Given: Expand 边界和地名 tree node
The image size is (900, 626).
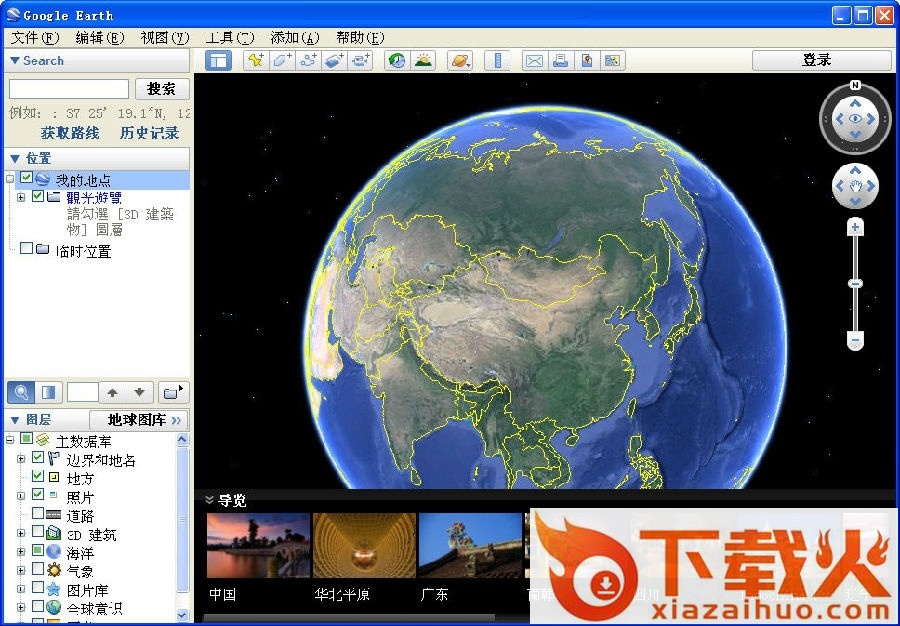Looking at the screenshot, I should pyautogui.click(x=21, y=458).
